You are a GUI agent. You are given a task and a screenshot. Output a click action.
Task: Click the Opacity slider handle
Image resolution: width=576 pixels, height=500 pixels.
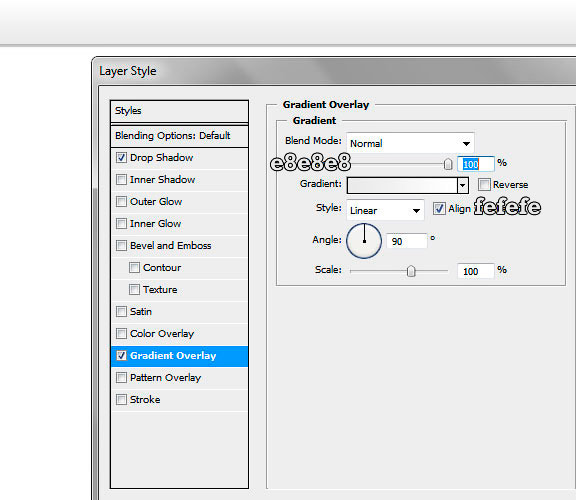448,164
